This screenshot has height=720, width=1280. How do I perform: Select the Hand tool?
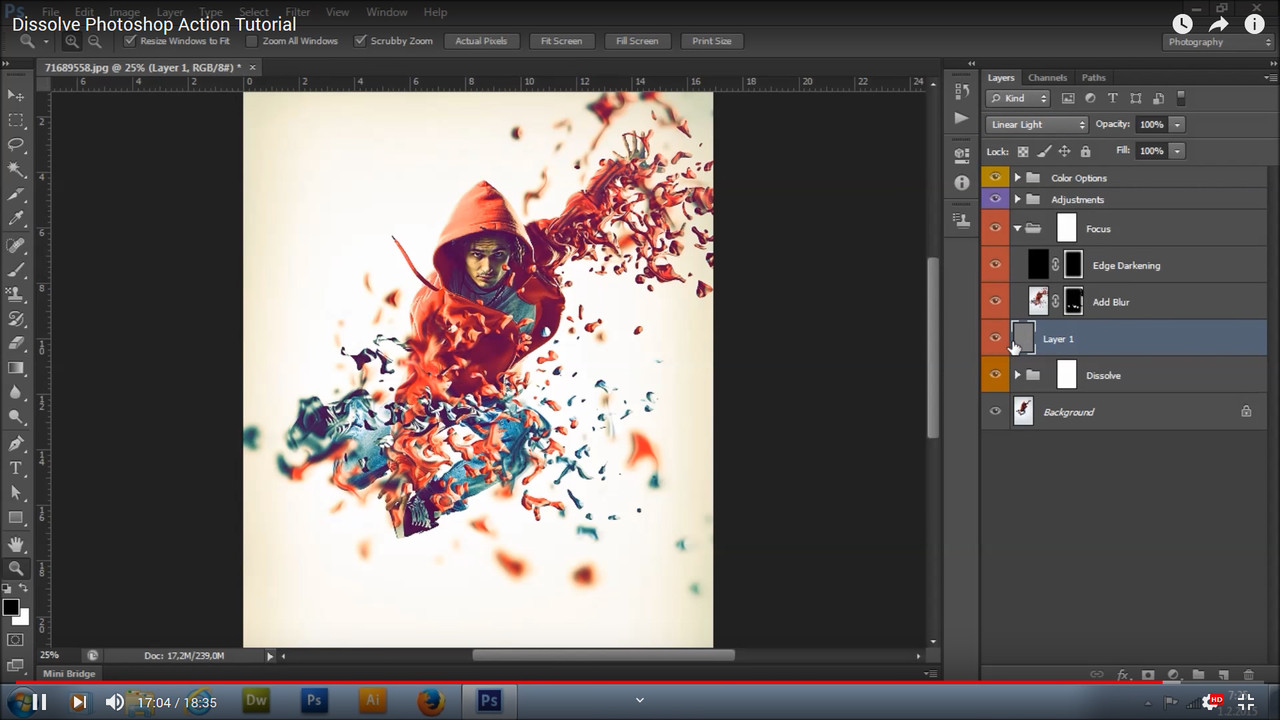pyautogui.click(x=16, y=544)
